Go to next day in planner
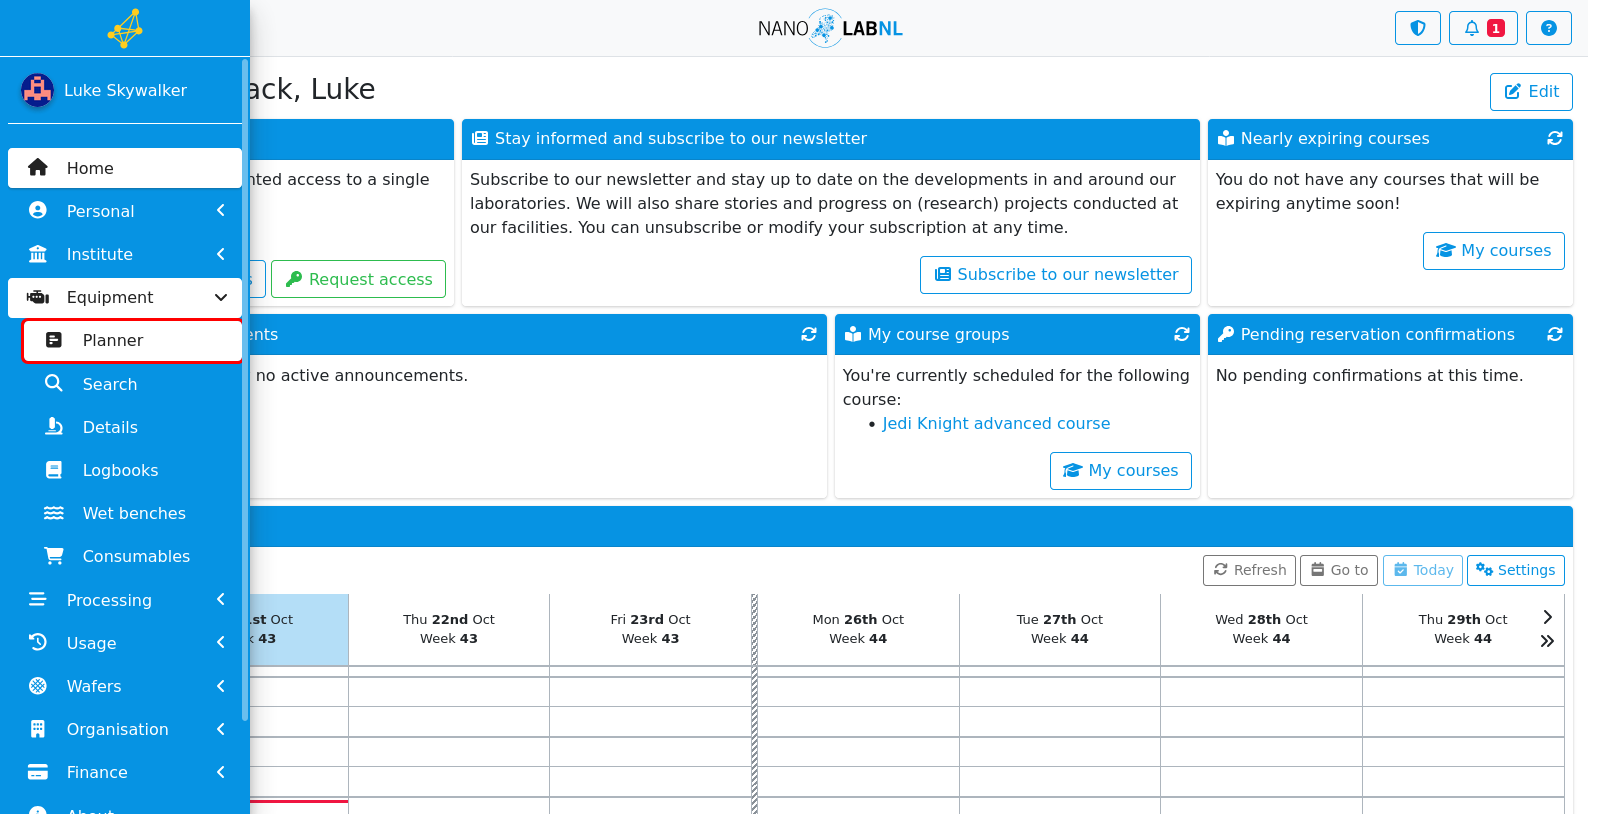Image resolution: width=1600 pixels, height=814 pixels. pyautogui.click(x=1547, y=617)
